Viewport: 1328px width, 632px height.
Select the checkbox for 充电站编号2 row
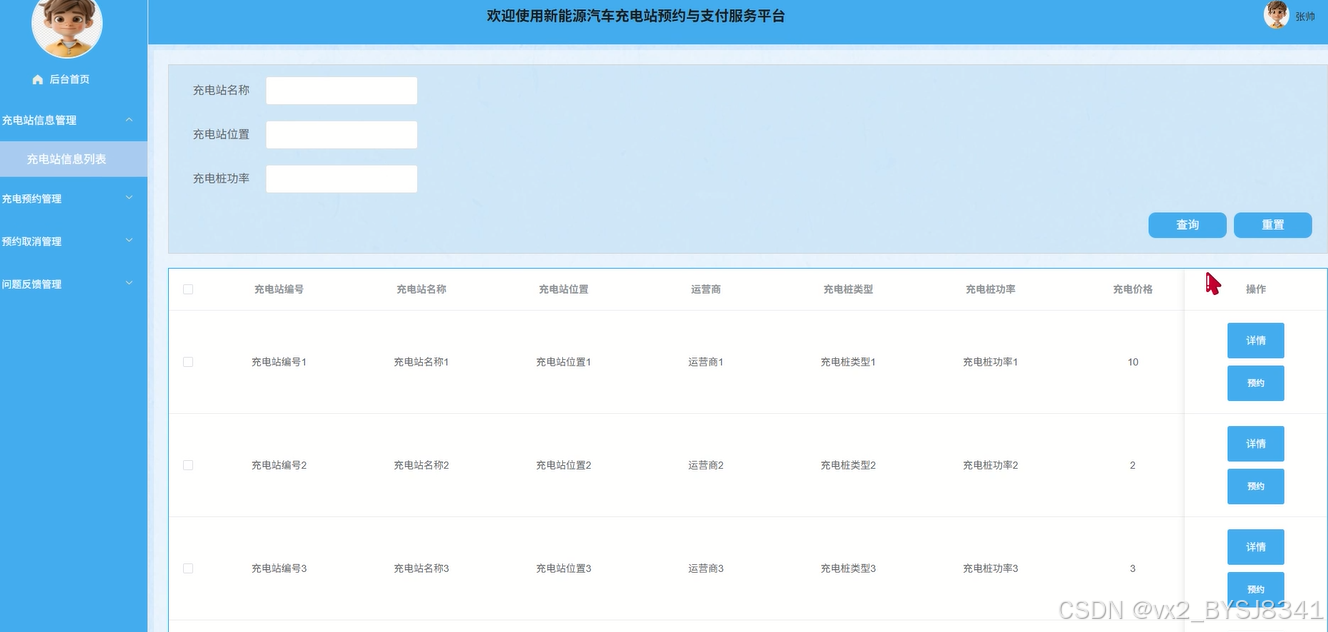pyautogui.click(x=188, y=465)
